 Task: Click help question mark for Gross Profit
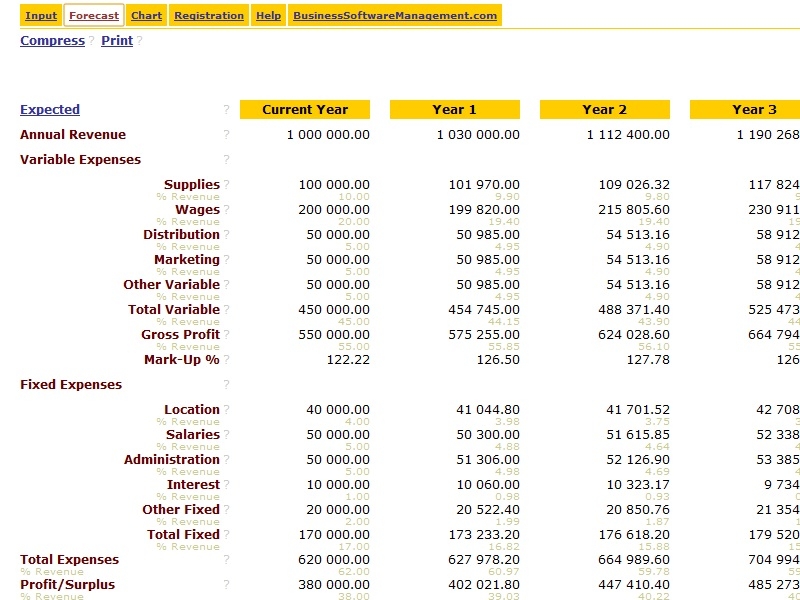tap(226, 335)
